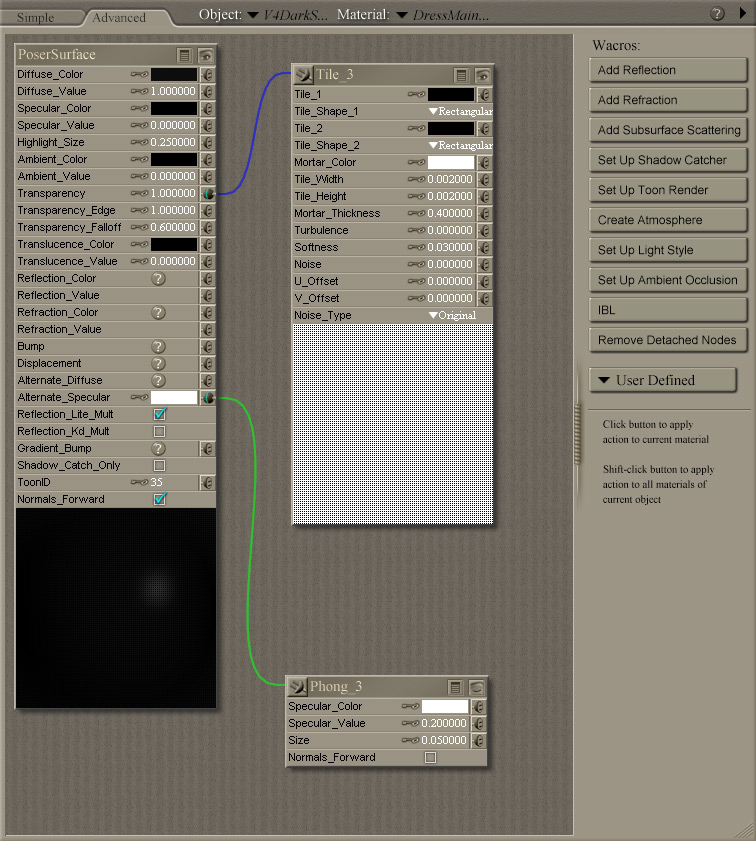Uncheck Reflection_Lite_Mult checkbox

tap(160, 414)
